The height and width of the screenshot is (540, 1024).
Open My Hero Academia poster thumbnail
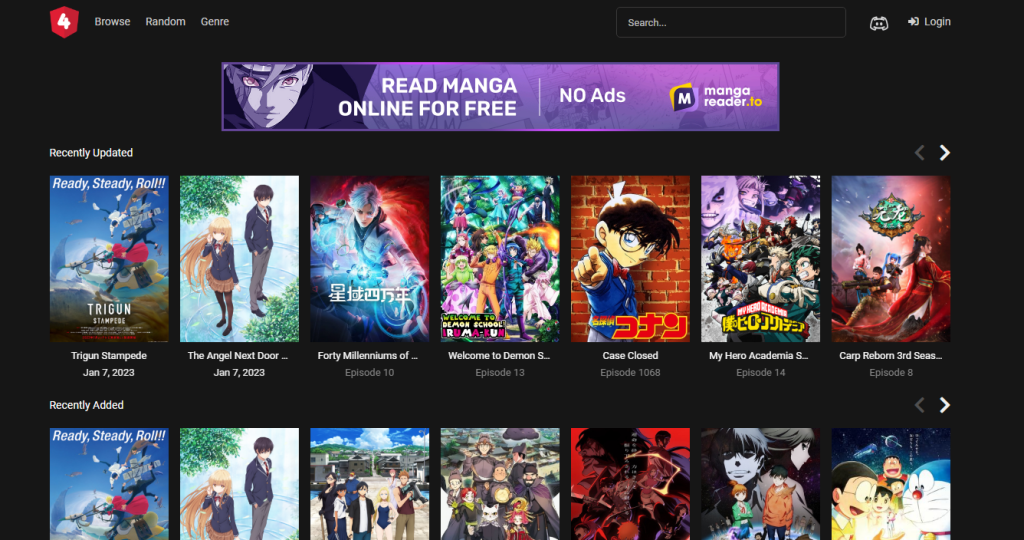(760, 259)
